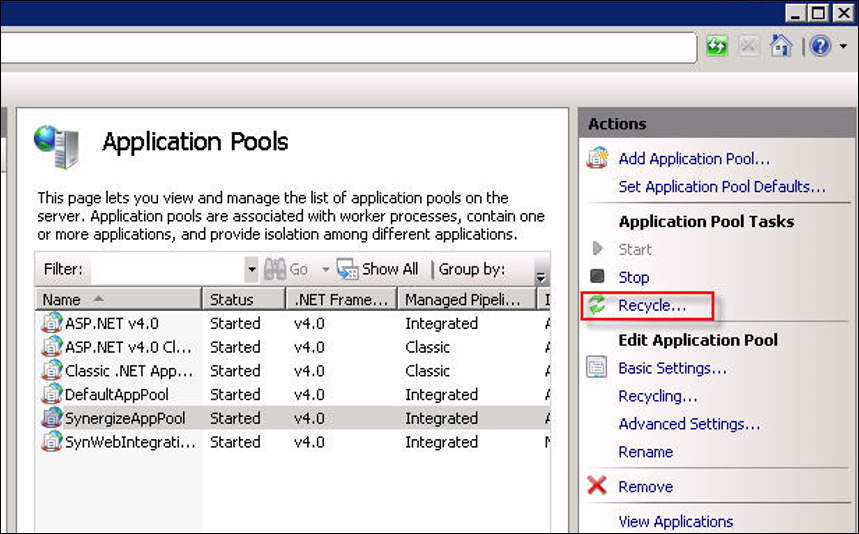Click the Status column header
The image size is (859, 534).
[244, 299]
